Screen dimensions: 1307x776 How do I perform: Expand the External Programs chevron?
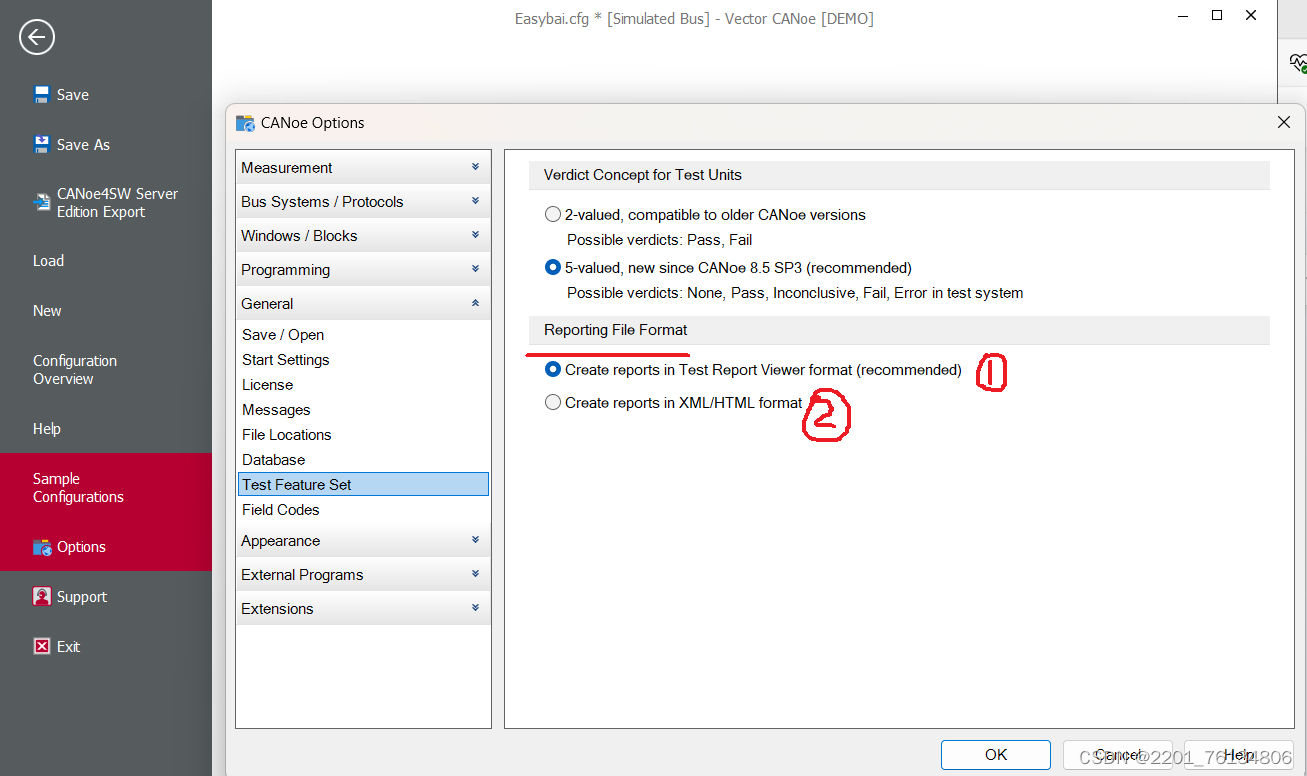475,574
